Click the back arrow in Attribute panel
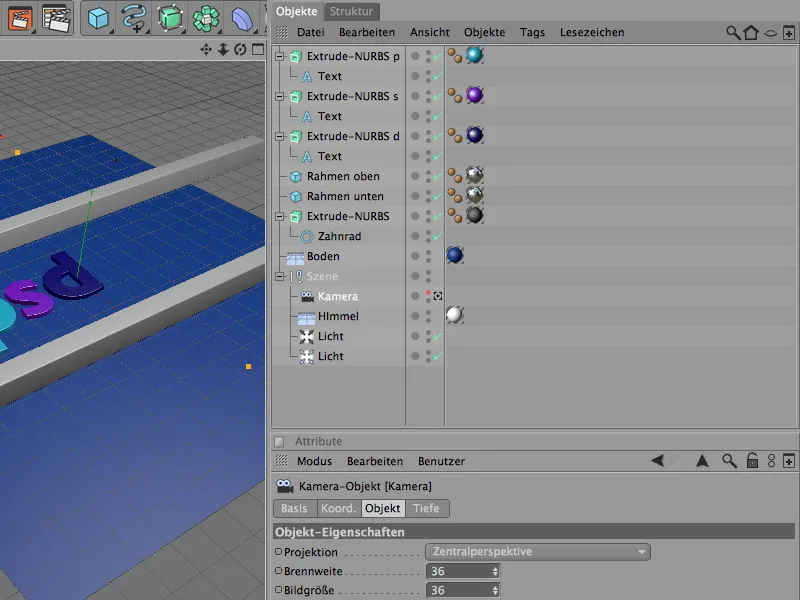The height and width of the screenshot is (600, 800). point(657,461)
